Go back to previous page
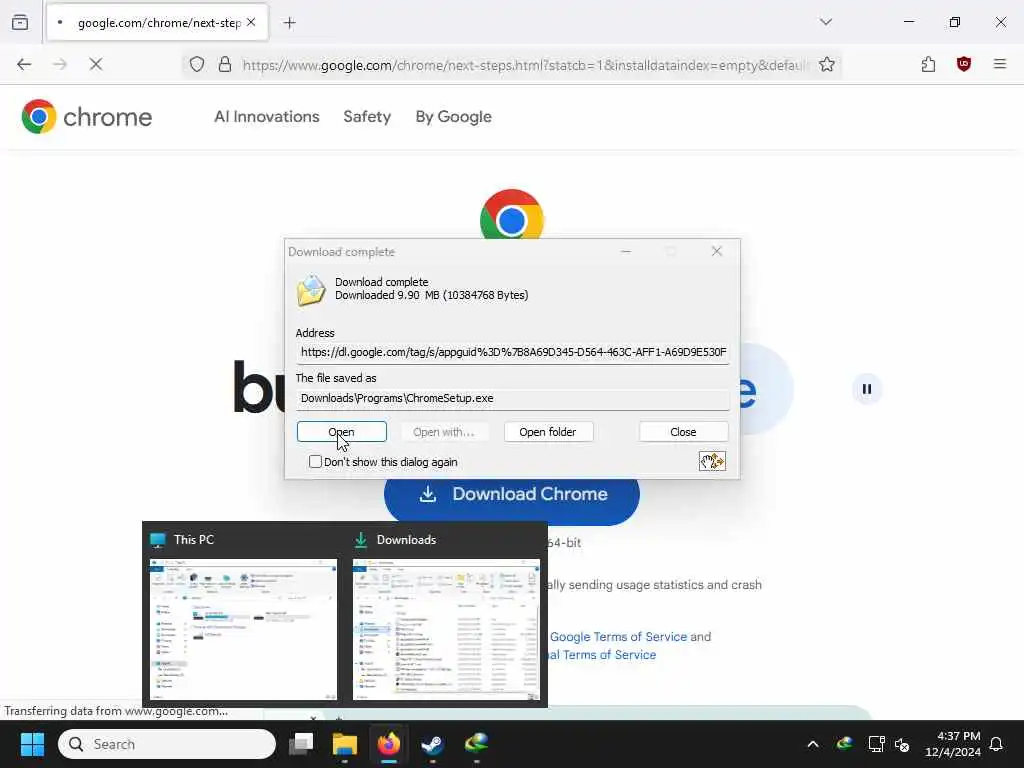This screenshot has height=768, width=1024. [24, 64]
